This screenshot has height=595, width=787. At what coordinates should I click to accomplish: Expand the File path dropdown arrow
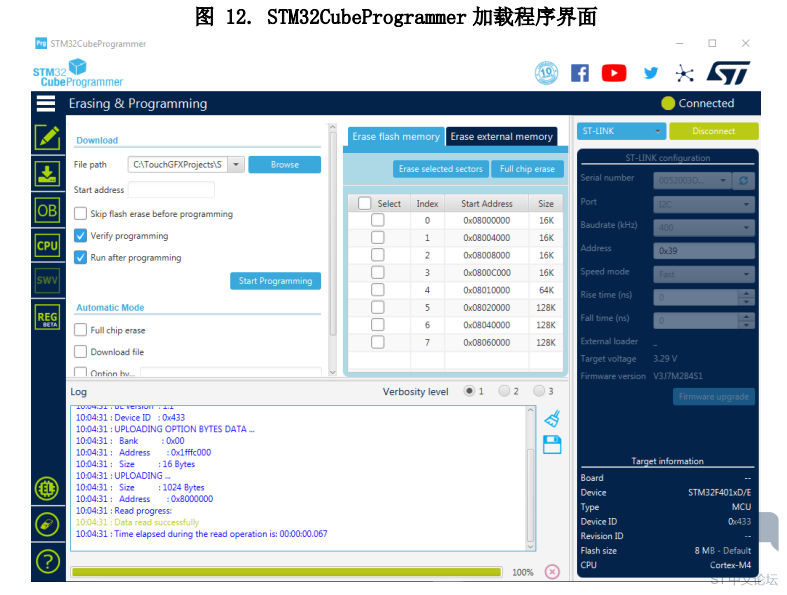click(x=235, y=165)
